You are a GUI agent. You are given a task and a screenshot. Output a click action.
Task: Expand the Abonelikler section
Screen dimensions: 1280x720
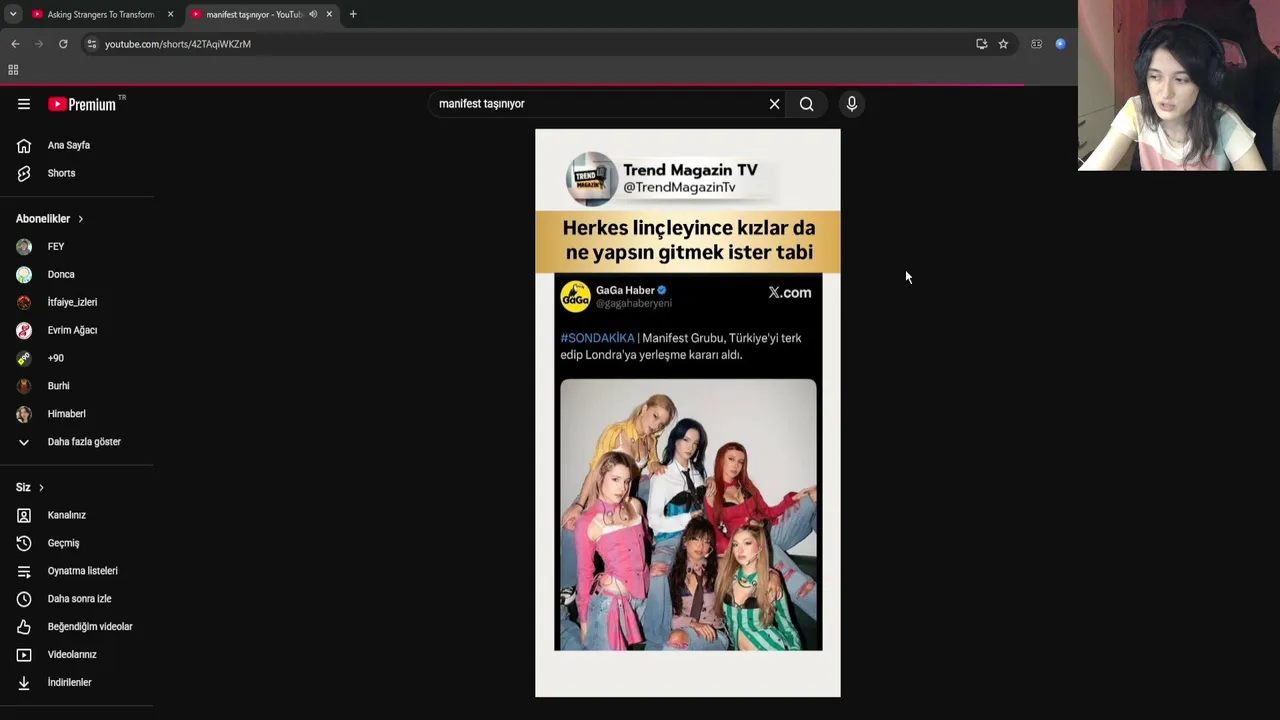pyautogui.click(x=50, y=219)
